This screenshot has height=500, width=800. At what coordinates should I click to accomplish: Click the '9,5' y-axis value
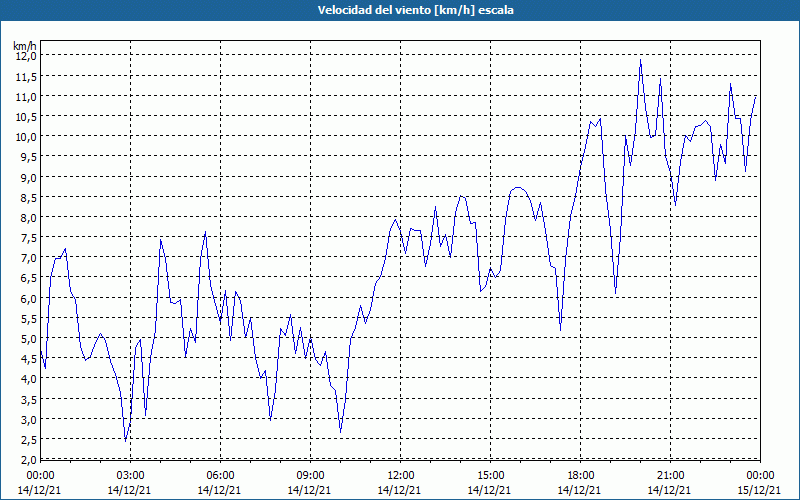[x=29, y=157]
